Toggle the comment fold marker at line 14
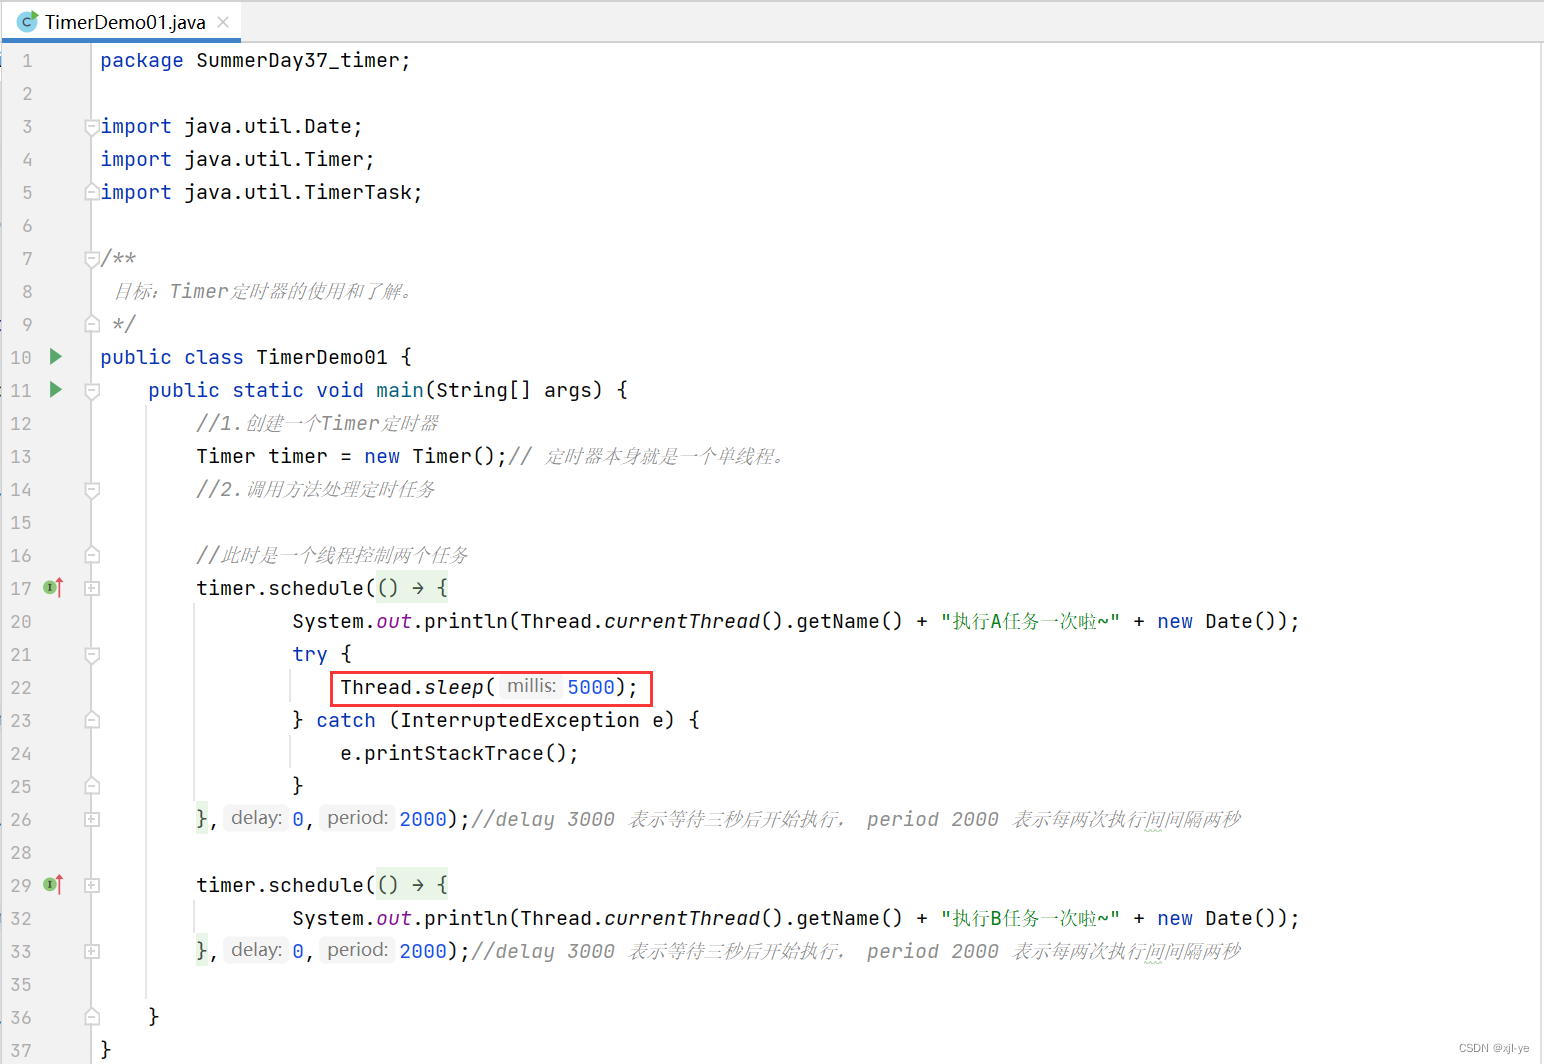The width and height of the screenshot is (1544, 1064). (x=92, y=489)
